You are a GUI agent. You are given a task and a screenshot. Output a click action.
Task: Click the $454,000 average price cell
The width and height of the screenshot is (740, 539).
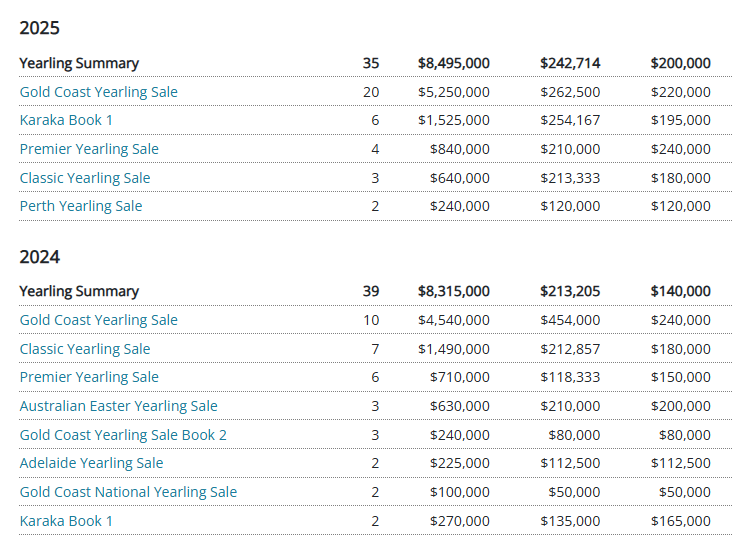570,320
